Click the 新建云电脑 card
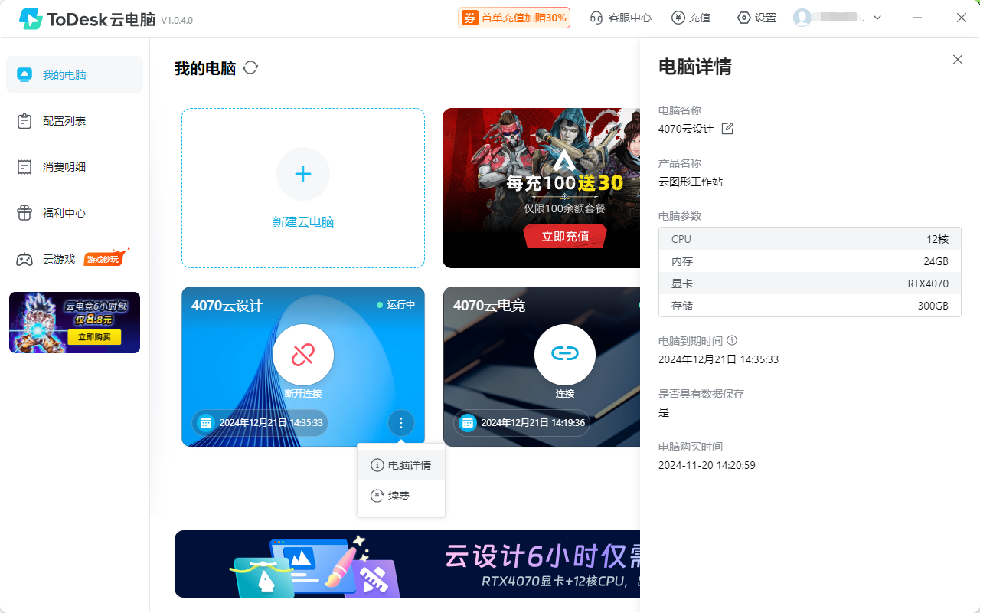This screenshot has width=981, height=613. tap(303, 189)
